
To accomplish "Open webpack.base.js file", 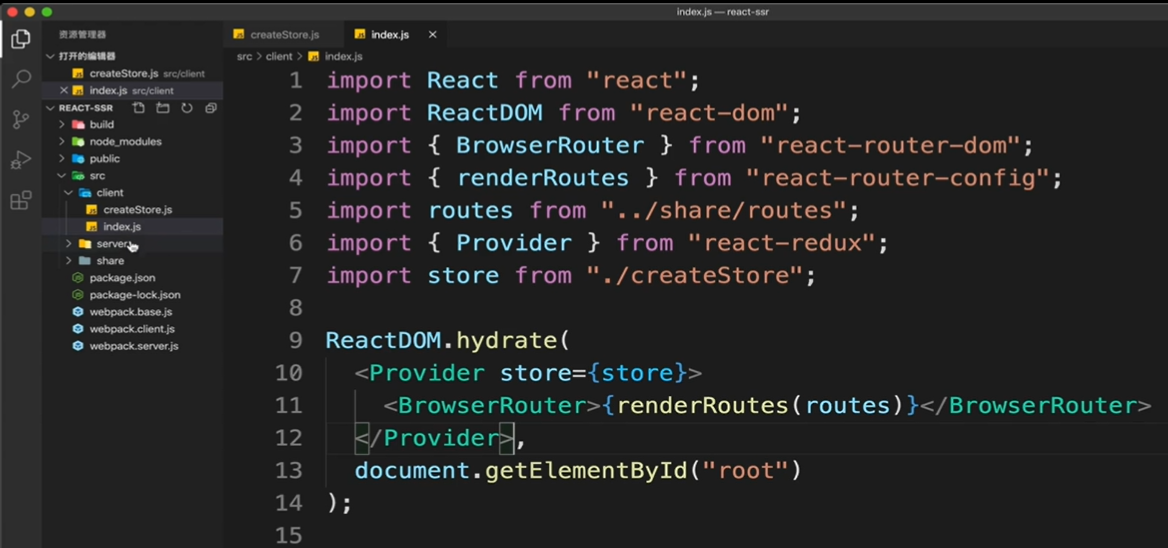I will 130,312.
